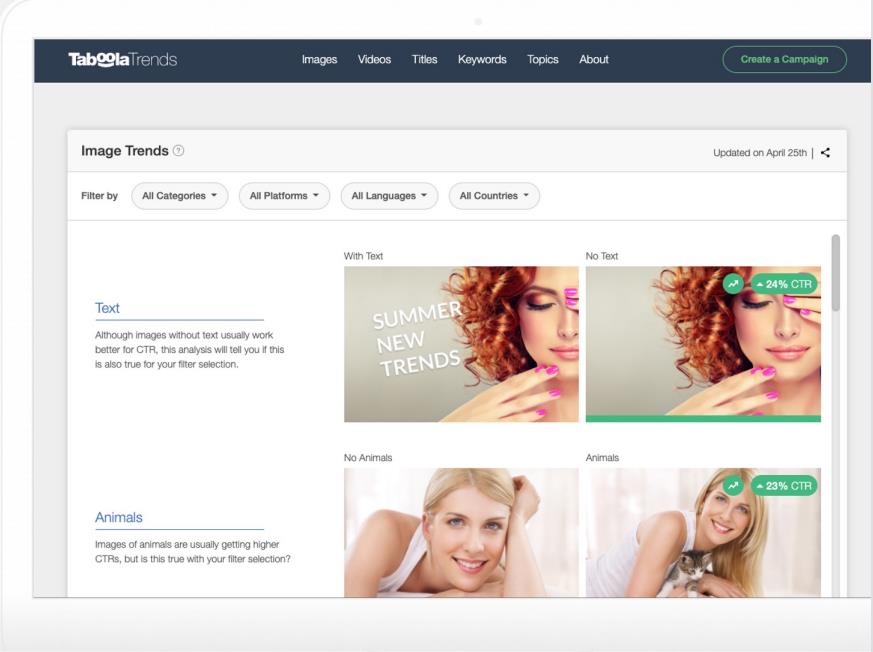Select Keywords in the top navigation
The image size is (873, 652).
(x=482, y=60)
